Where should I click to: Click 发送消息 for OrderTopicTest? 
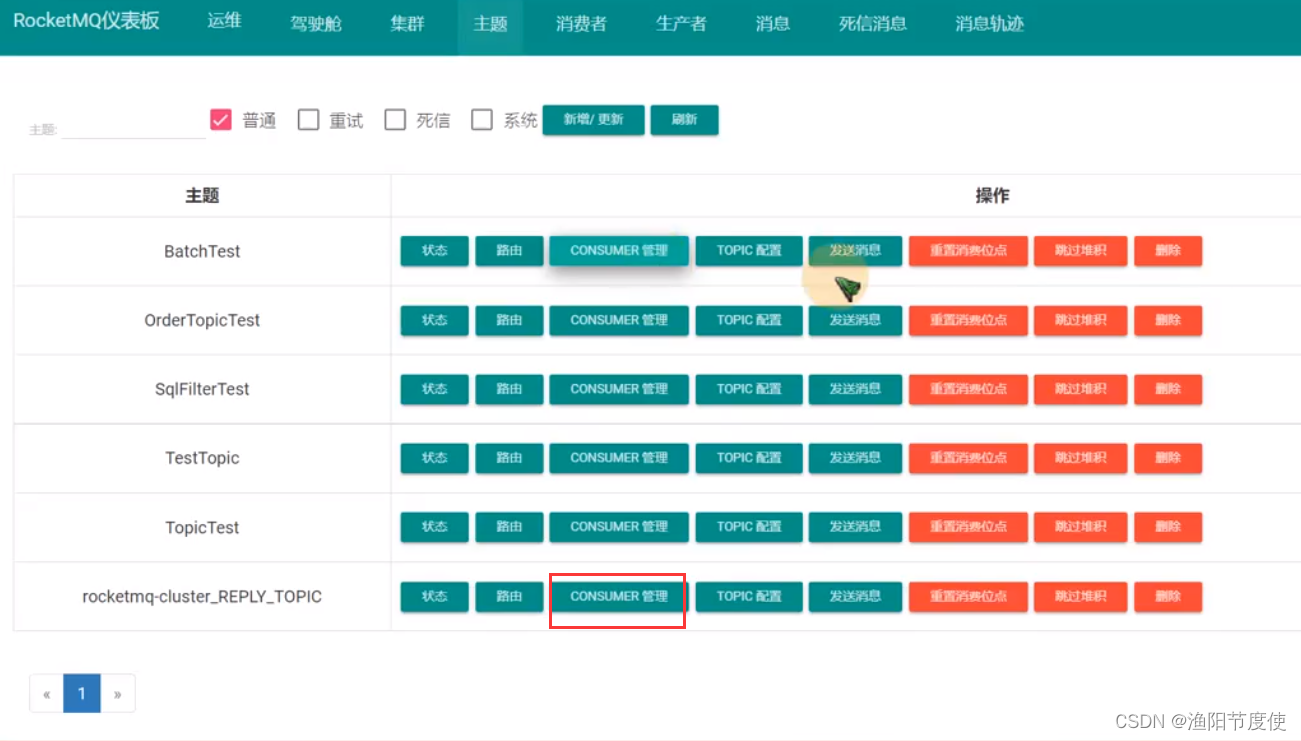pyautogui.click(x=855, y=320)
